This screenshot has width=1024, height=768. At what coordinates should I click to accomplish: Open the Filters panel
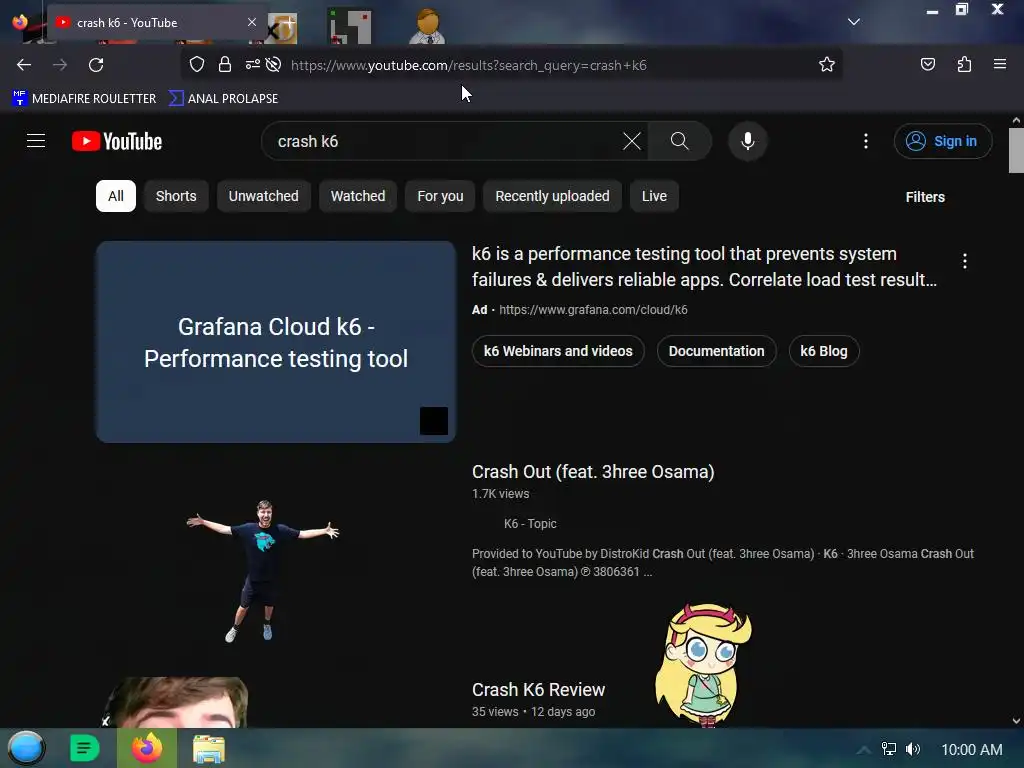point(925,197)
